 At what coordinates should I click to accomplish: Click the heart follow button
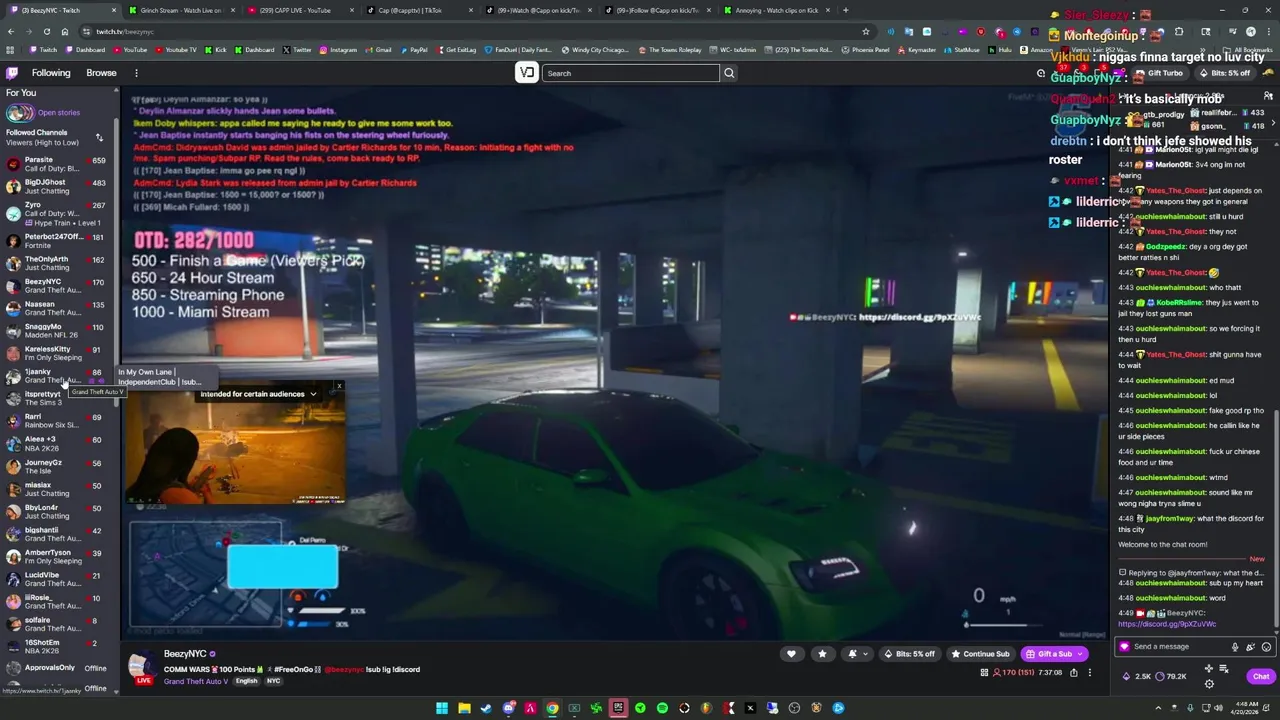coord(791,654)
